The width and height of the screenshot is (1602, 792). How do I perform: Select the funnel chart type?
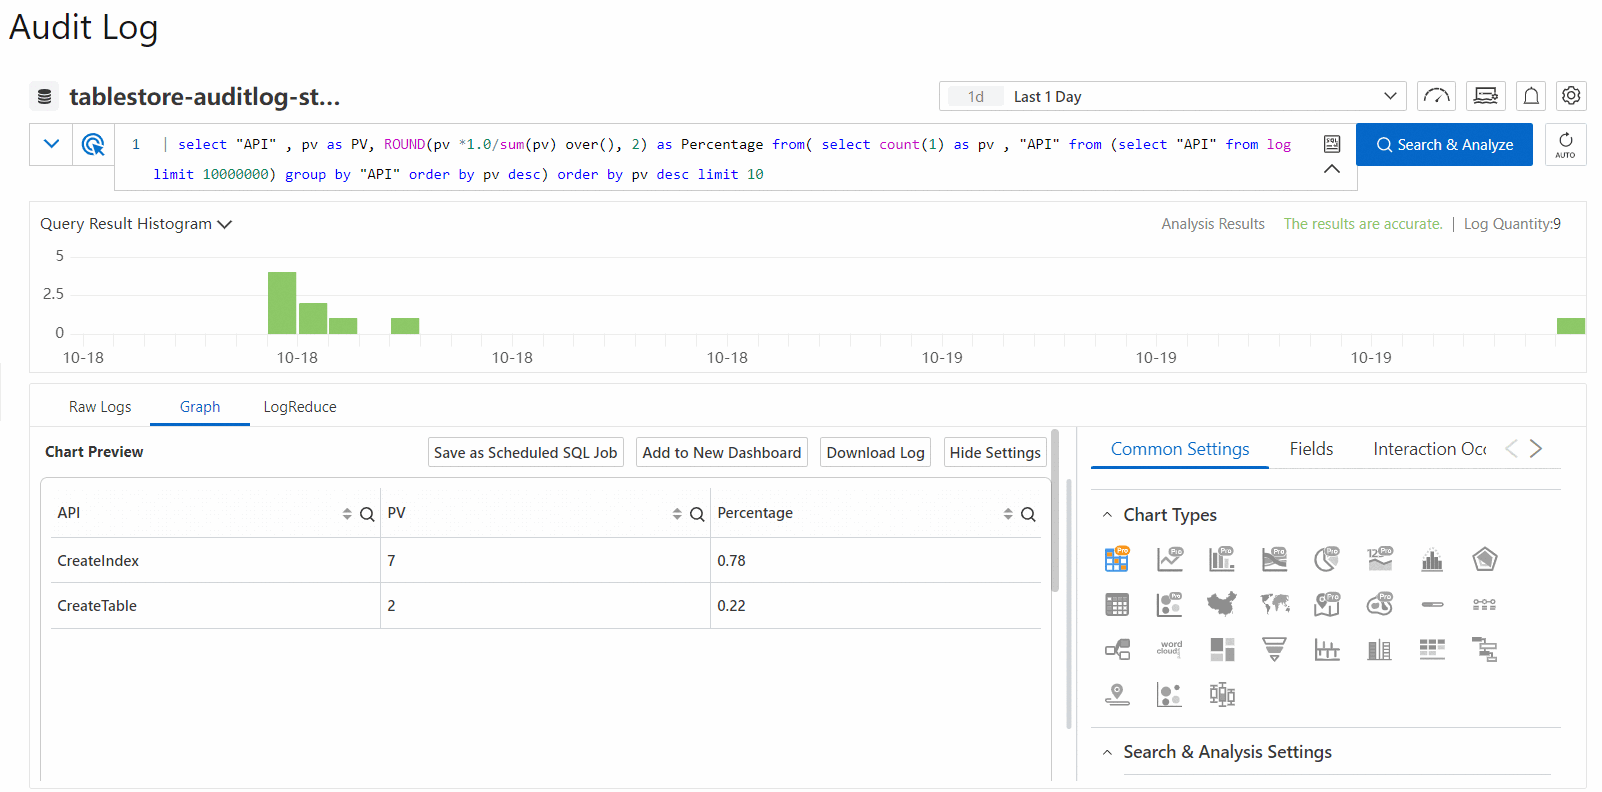point(1275,650)
